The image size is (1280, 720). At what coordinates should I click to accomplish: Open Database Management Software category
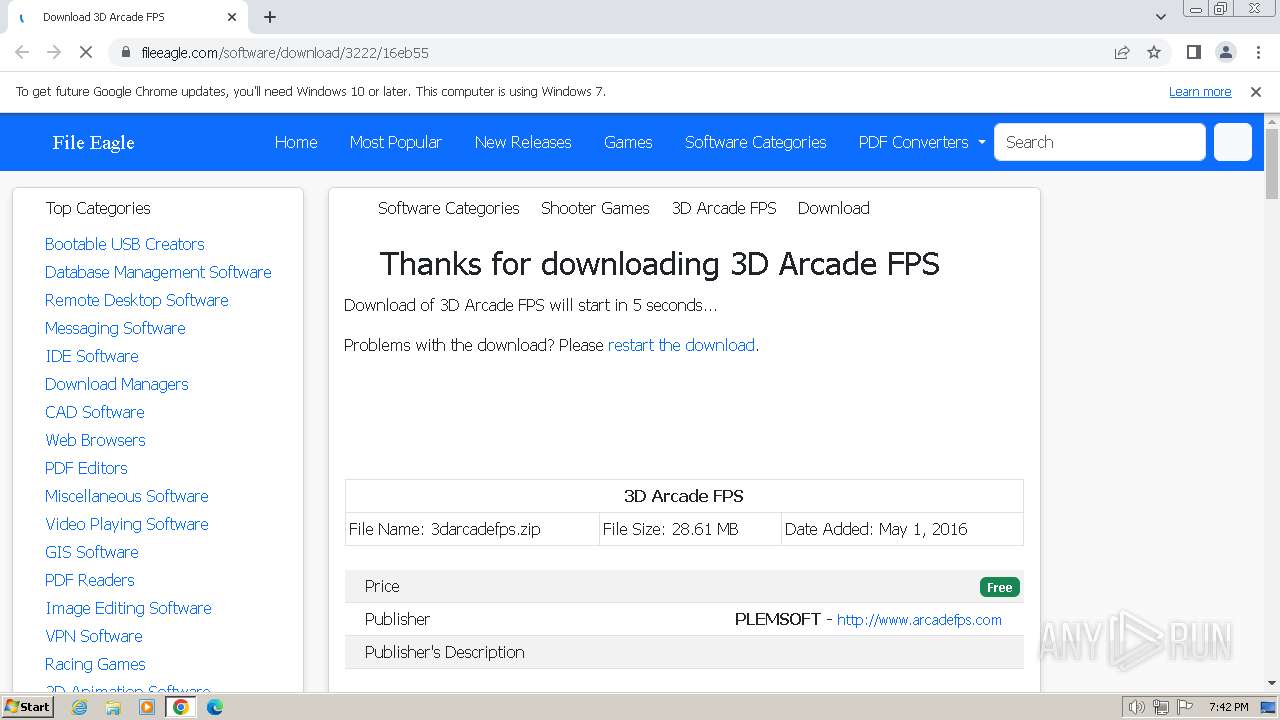[158, 272]
